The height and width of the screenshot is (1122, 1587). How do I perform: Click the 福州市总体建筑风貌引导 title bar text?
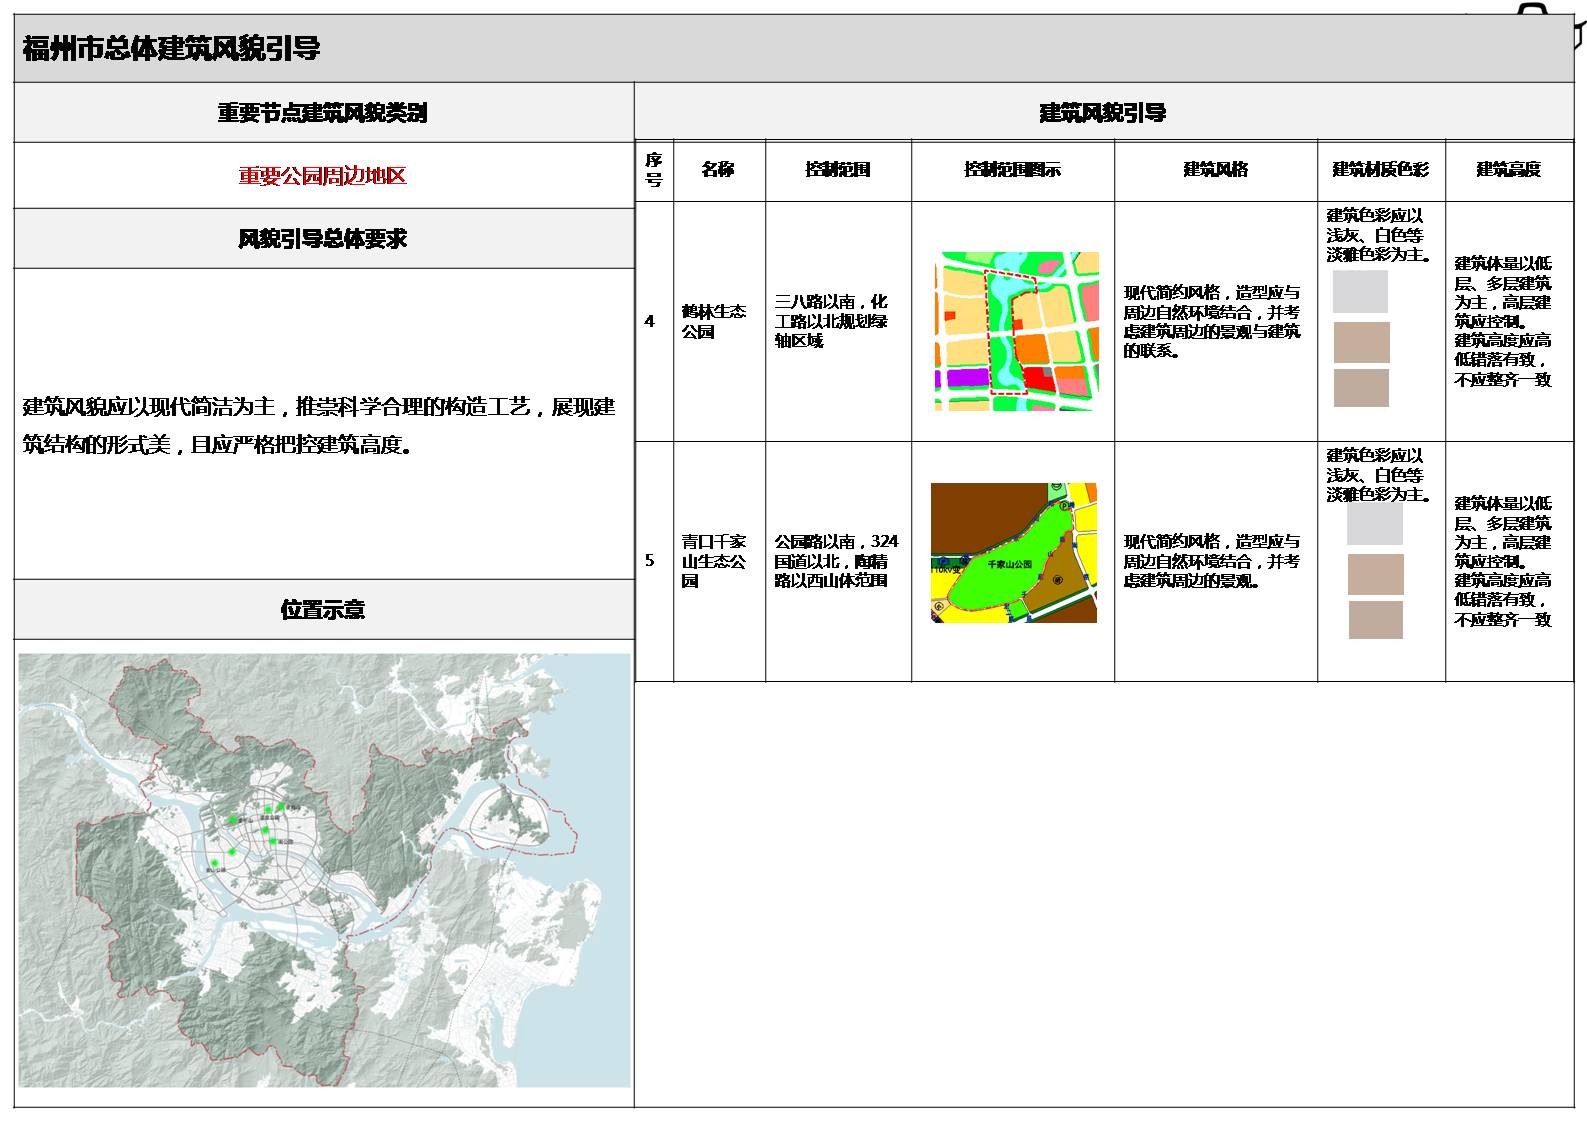tap(171, 48)
